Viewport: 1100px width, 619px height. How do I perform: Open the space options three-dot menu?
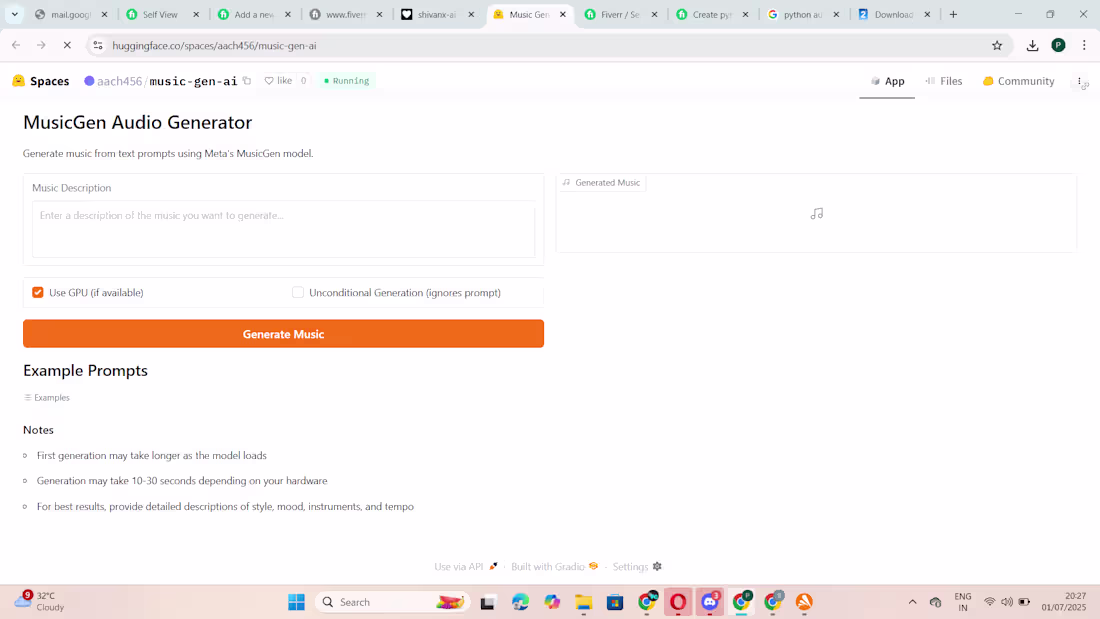[1080, 81]
